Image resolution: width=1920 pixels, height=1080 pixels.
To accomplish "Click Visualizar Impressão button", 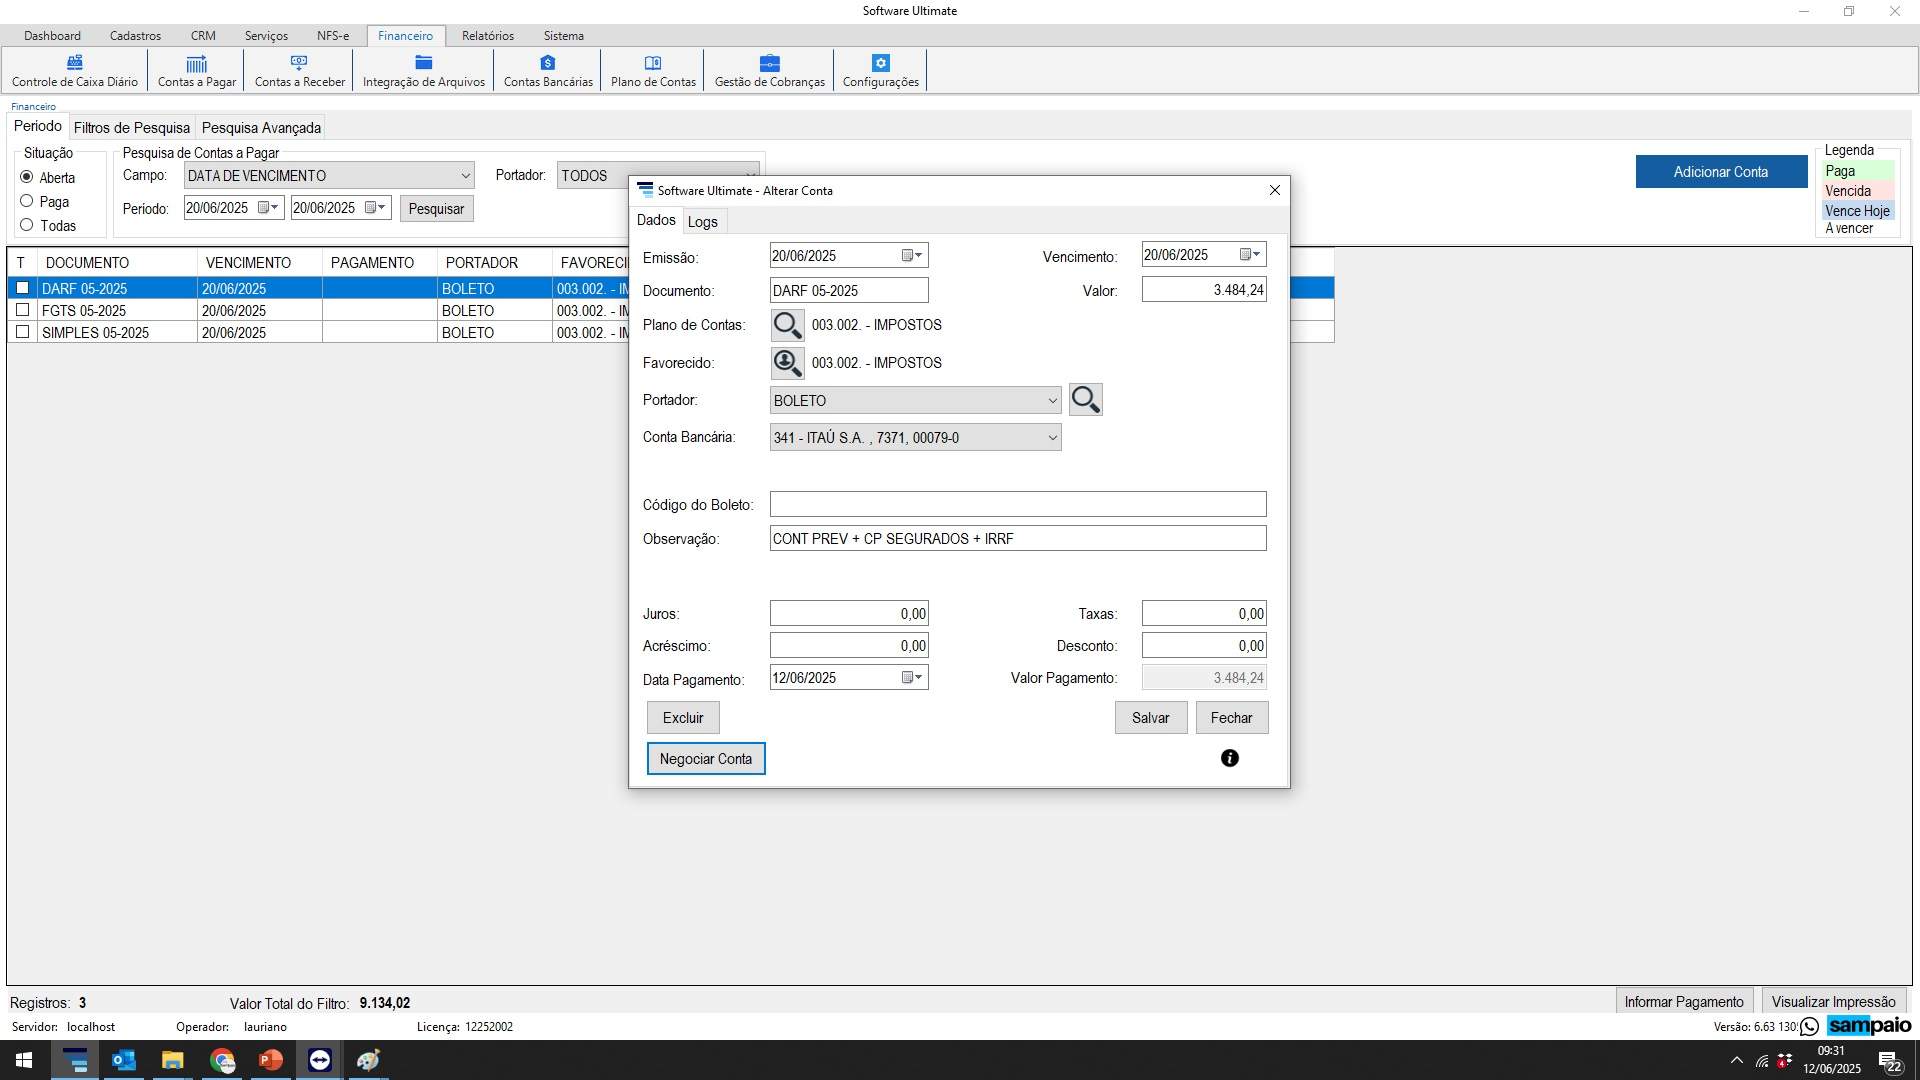I will pos(1834,1002).
